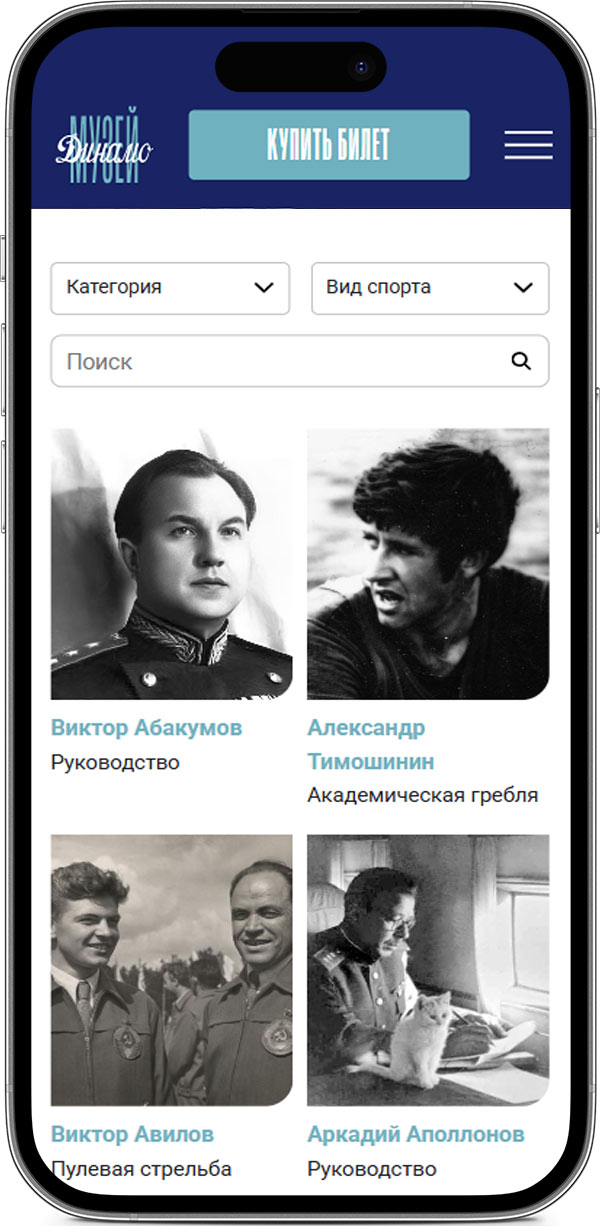The height and width of the screenshot is (1226, 600).
Task: Select the Виктор Авилов photo
Action: [172, 970]
